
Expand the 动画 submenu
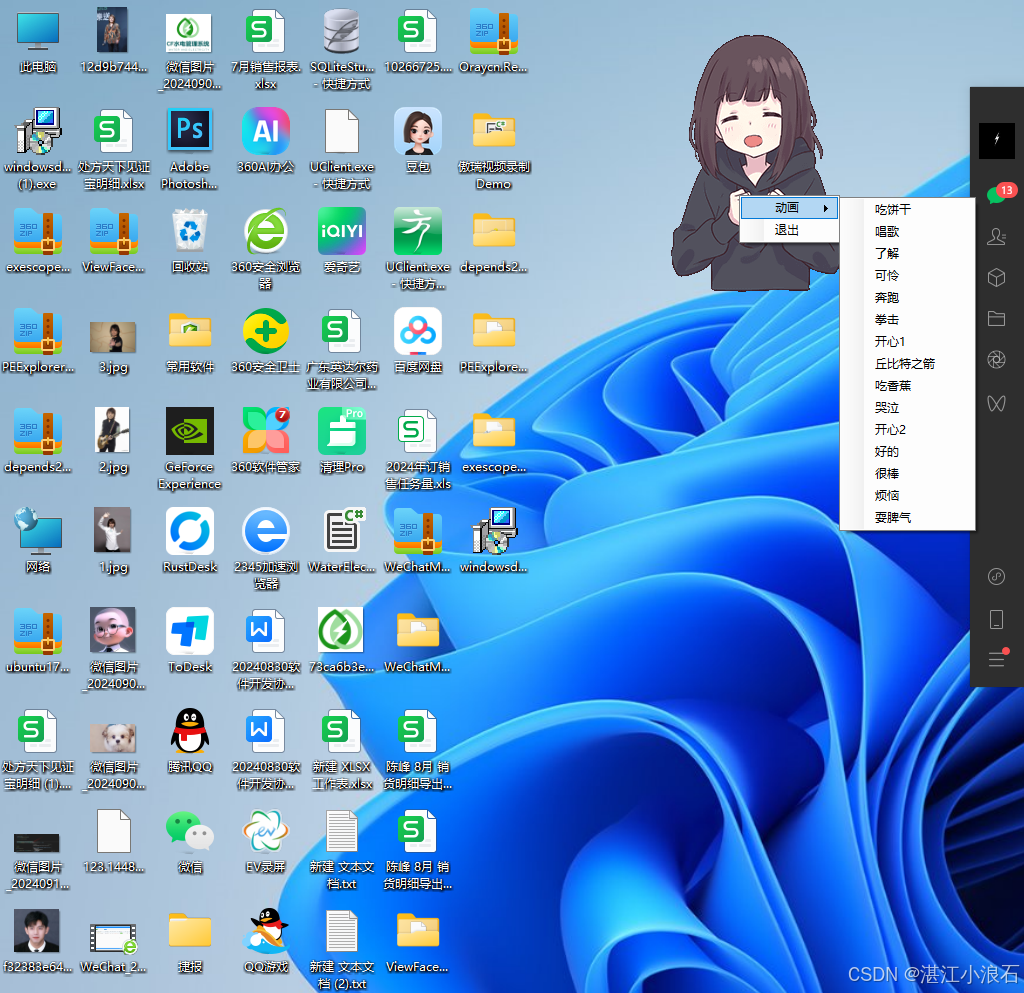coord(789,208)
